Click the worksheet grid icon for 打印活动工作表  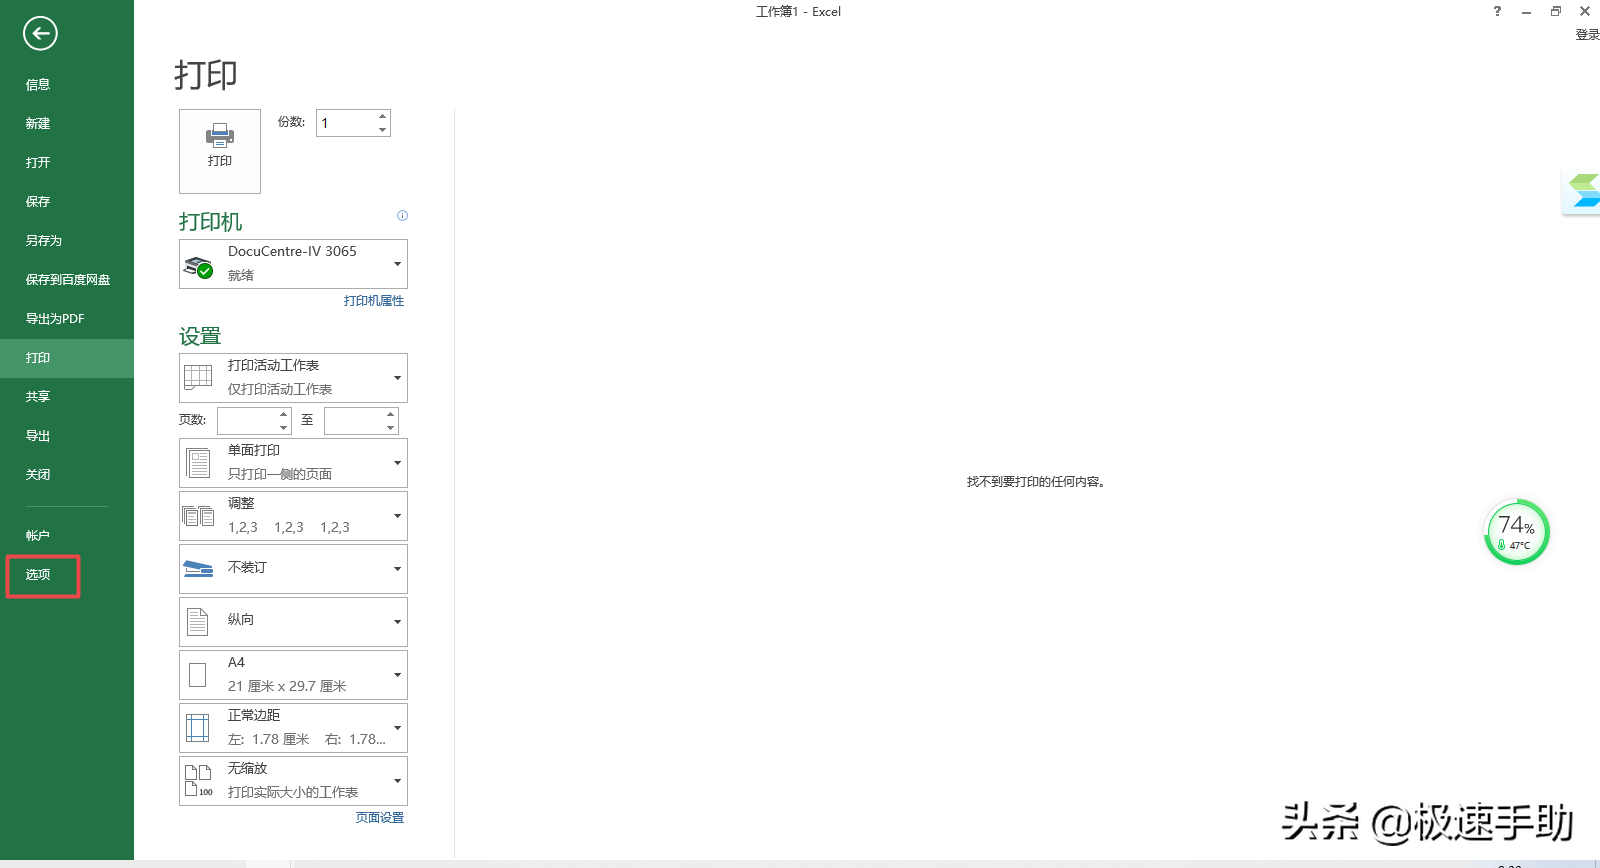tap(198, 377)
